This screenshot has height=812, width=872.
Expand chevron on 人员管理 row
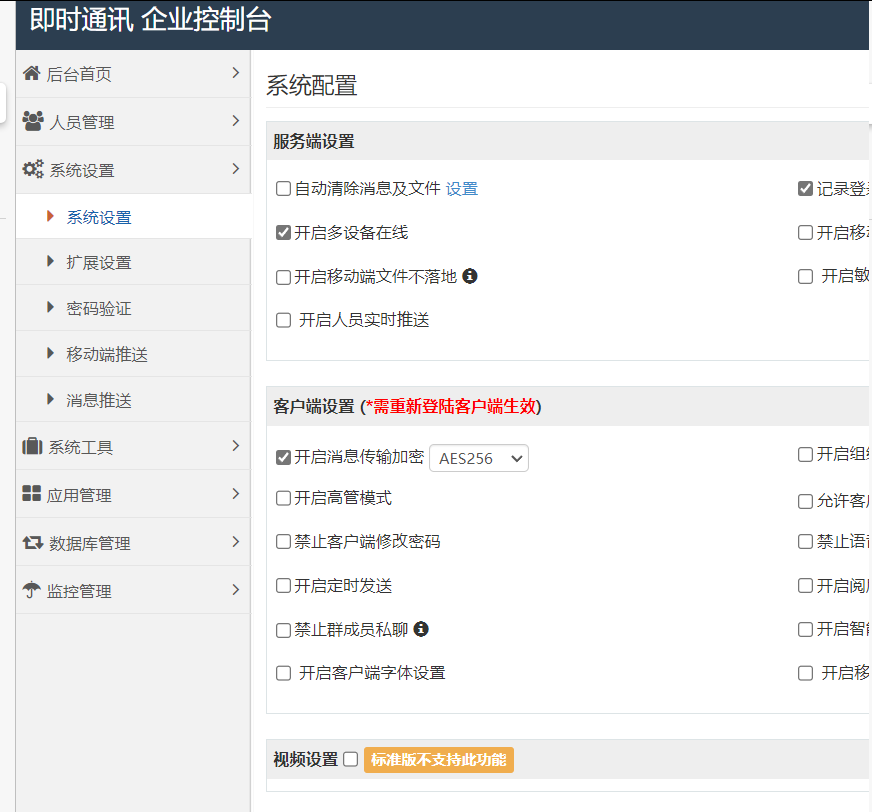point(236,121)
